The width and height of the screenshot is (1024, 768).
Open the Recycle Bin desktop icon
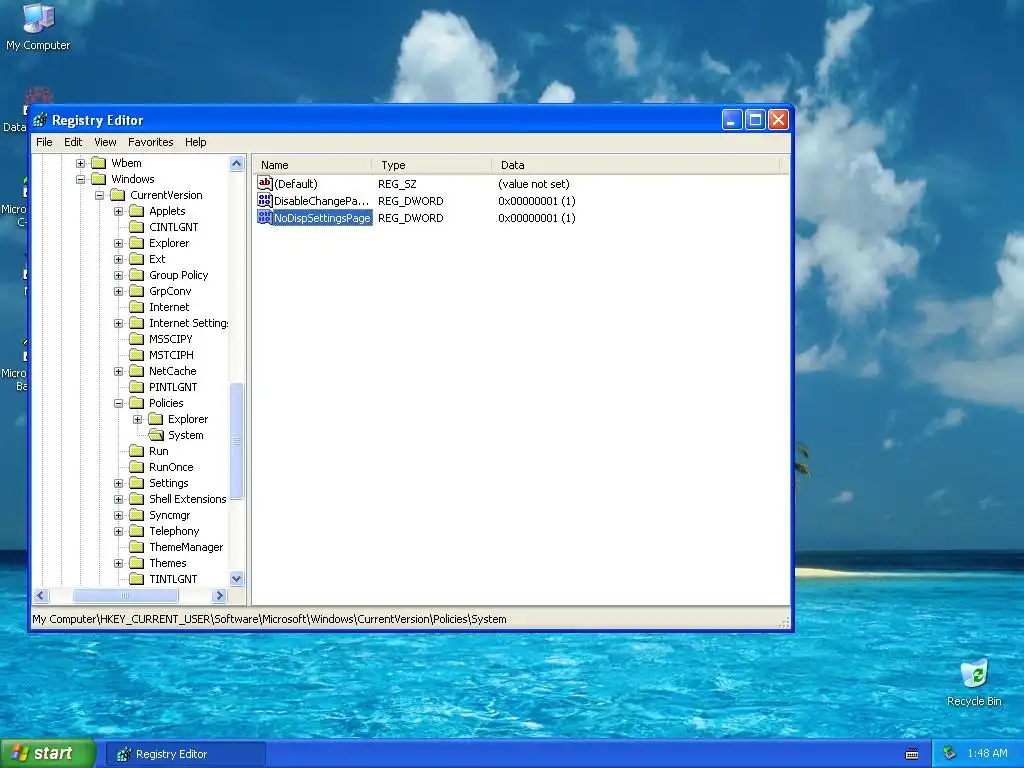(974, 682)
